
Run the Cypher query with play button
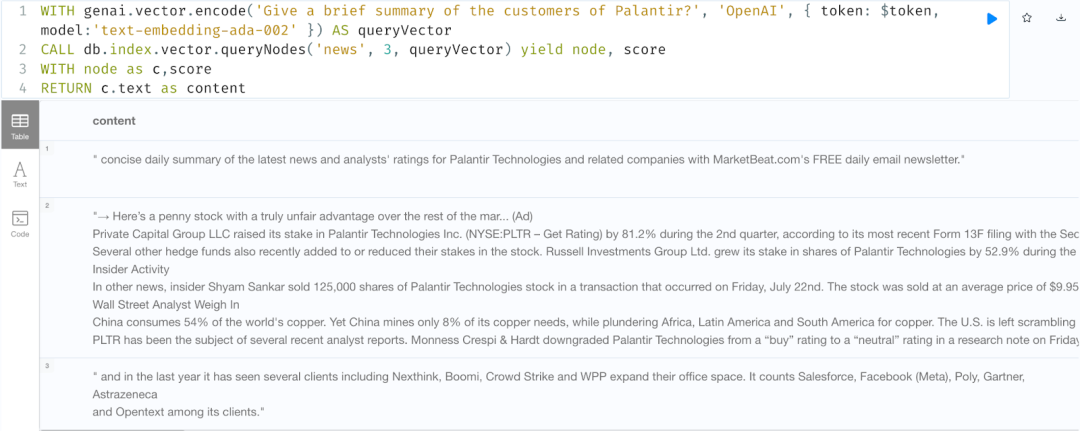coord(992,18)
